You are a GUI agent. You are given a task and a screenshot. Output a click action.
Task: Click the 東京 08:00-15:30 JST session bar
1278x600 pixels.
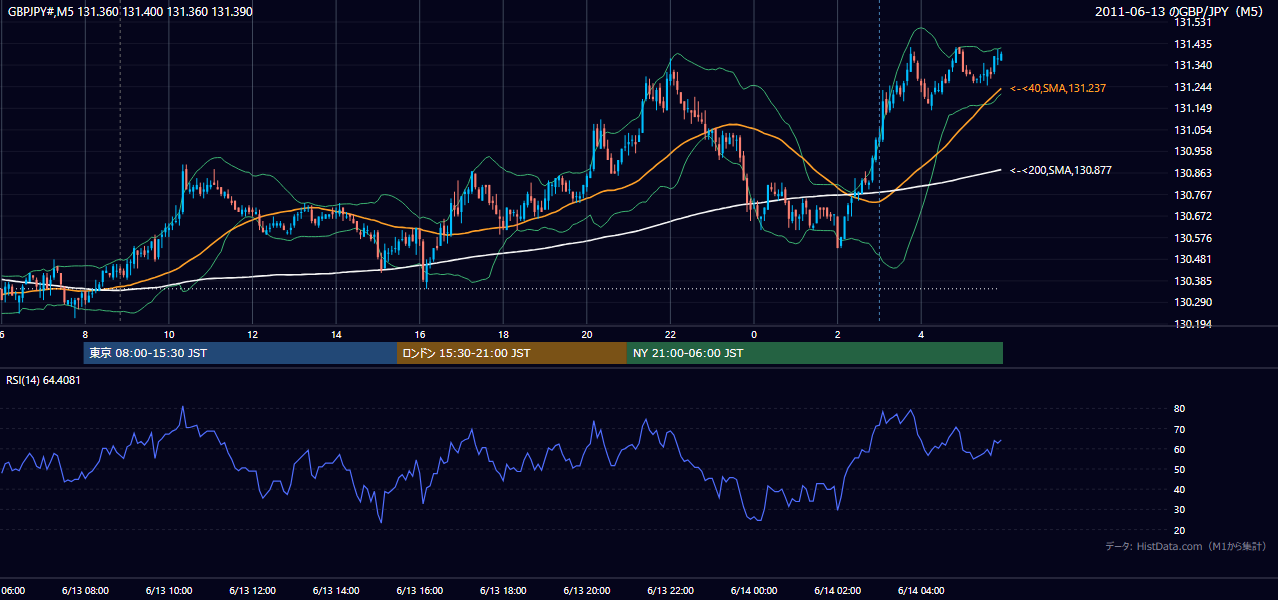[x=240, y=353]
